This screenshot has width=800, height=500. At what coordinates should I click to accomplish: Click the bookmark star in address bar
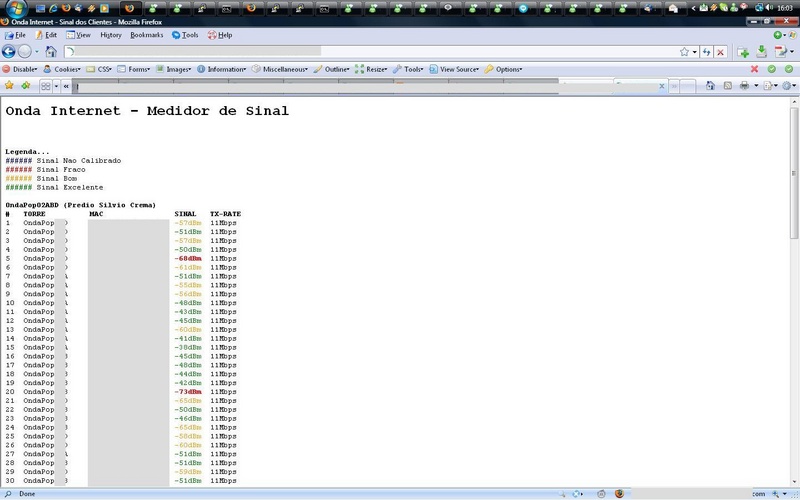pyautogui.click(x=684, y=52)
